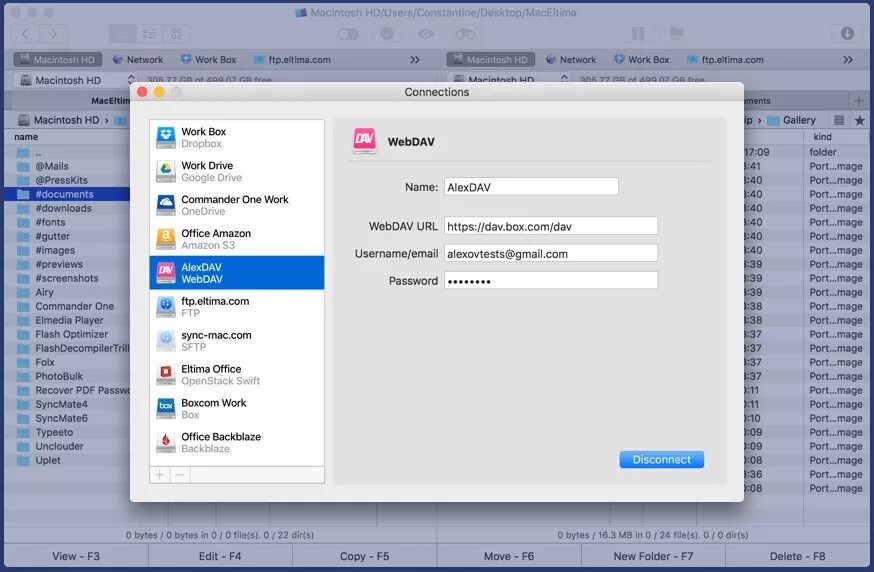The width and height of the screenshot is (874, 572).
Task: Switch to icons grid view mode
Action: [176, 34]
